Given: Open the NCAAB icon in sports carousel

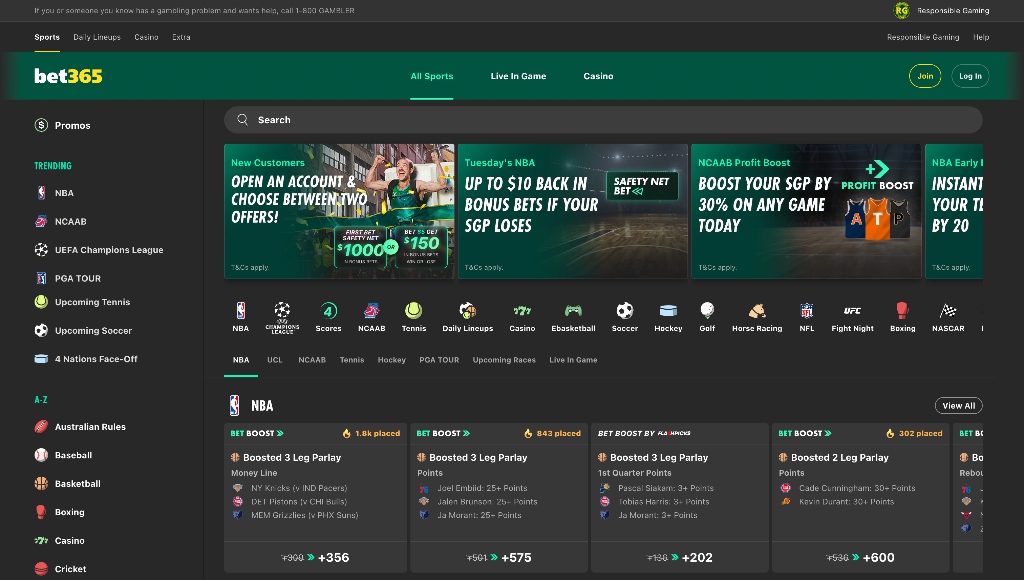Looking at the screenshot, I should click(372, 311).
